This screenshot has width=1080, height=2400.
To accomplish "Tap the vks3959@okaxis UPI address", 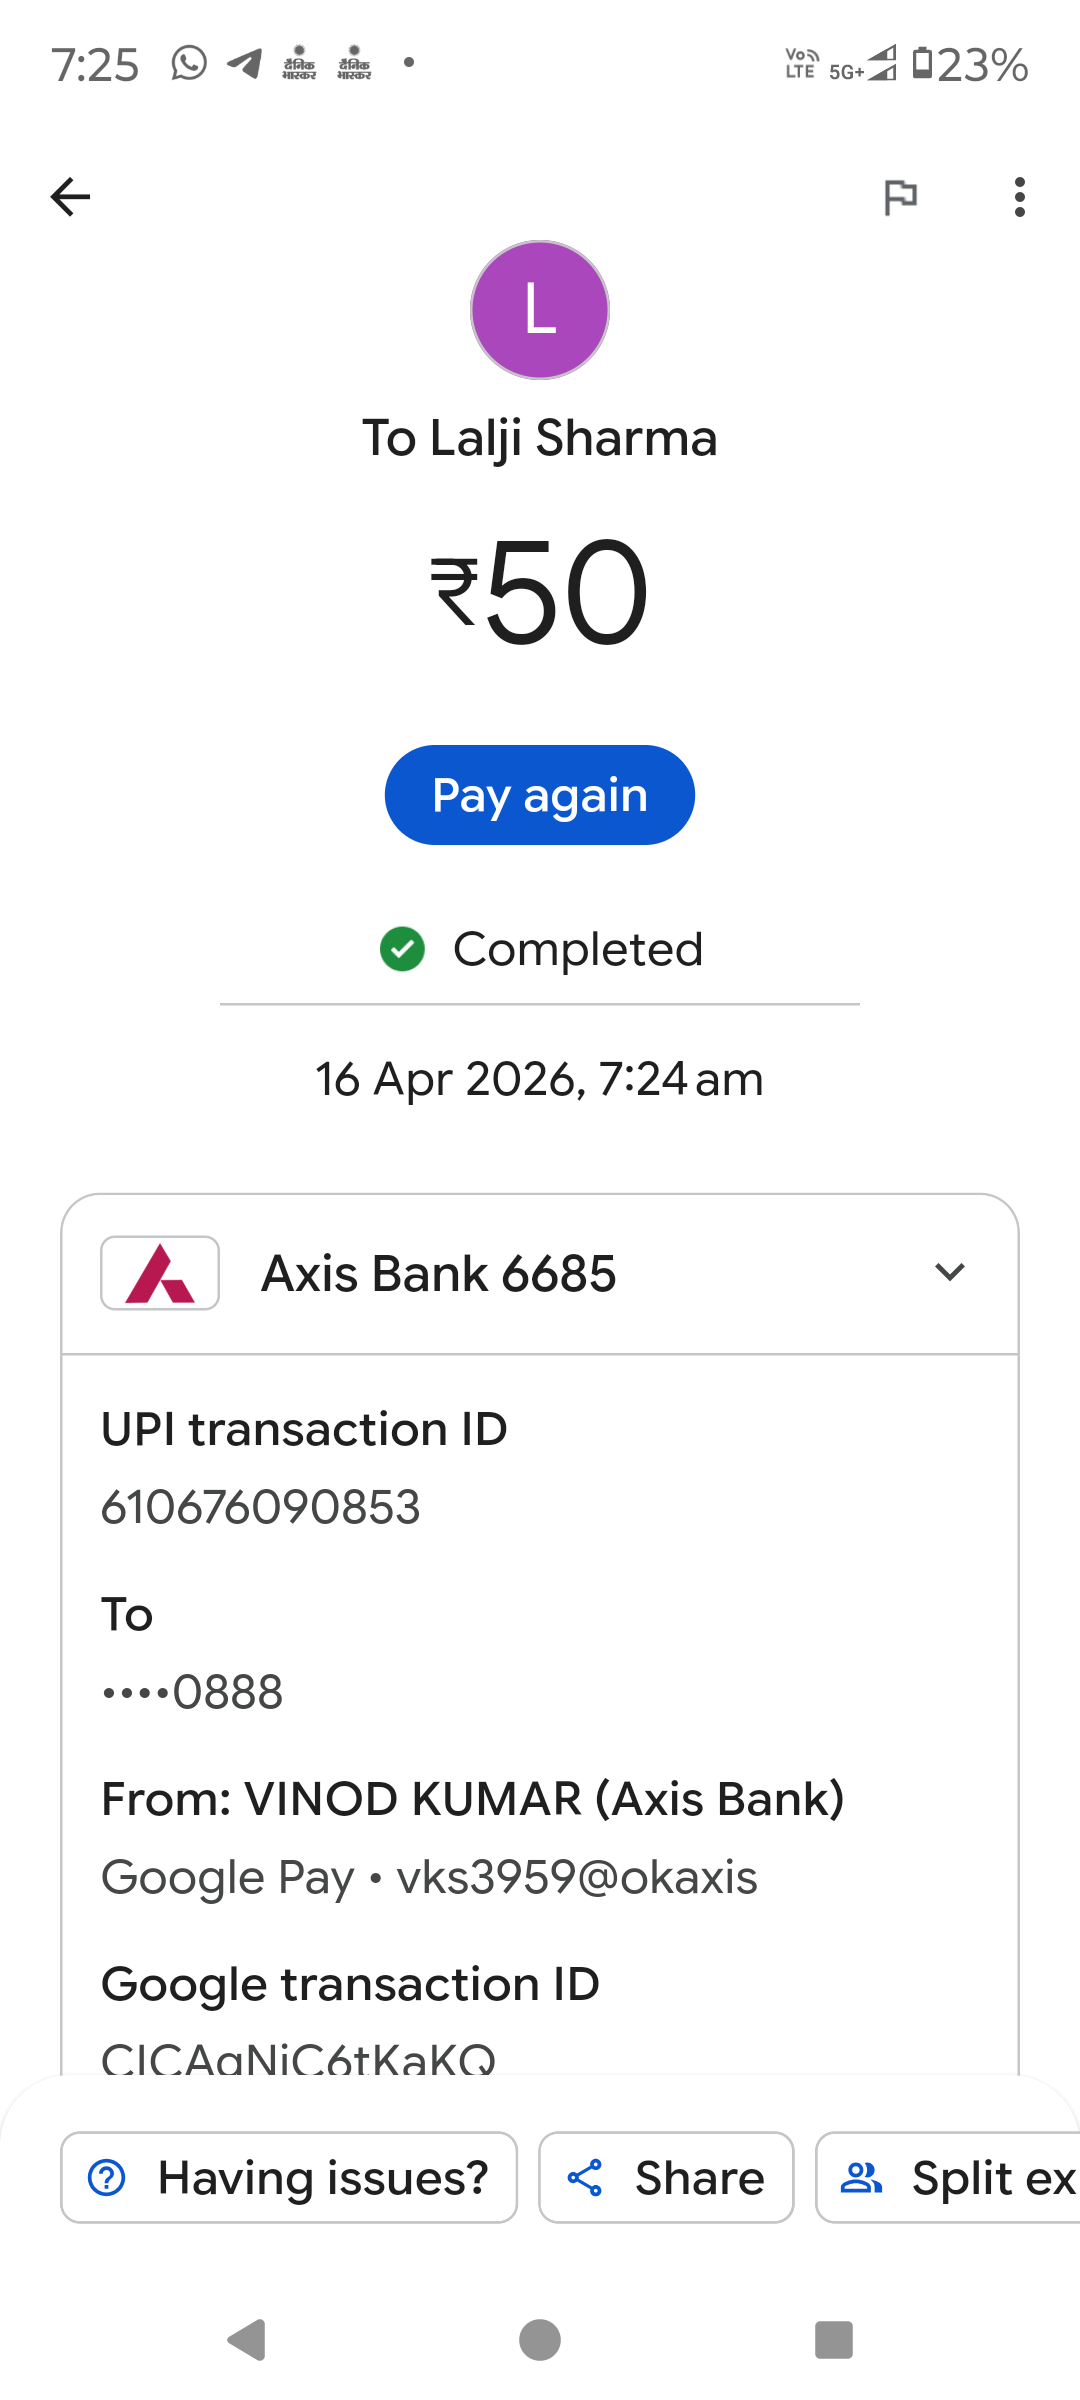I will pyautogui.click(x=577, y=1877).
